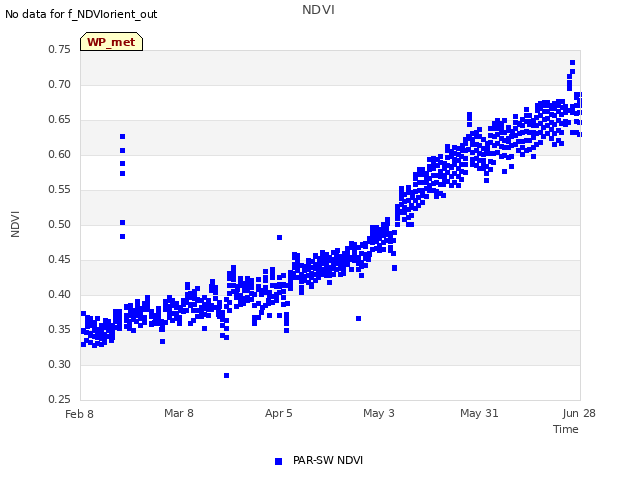Click the 0.25 y-axis value
Image resolution: width=640 pixels, height=480 pixels.
[59, 399]
